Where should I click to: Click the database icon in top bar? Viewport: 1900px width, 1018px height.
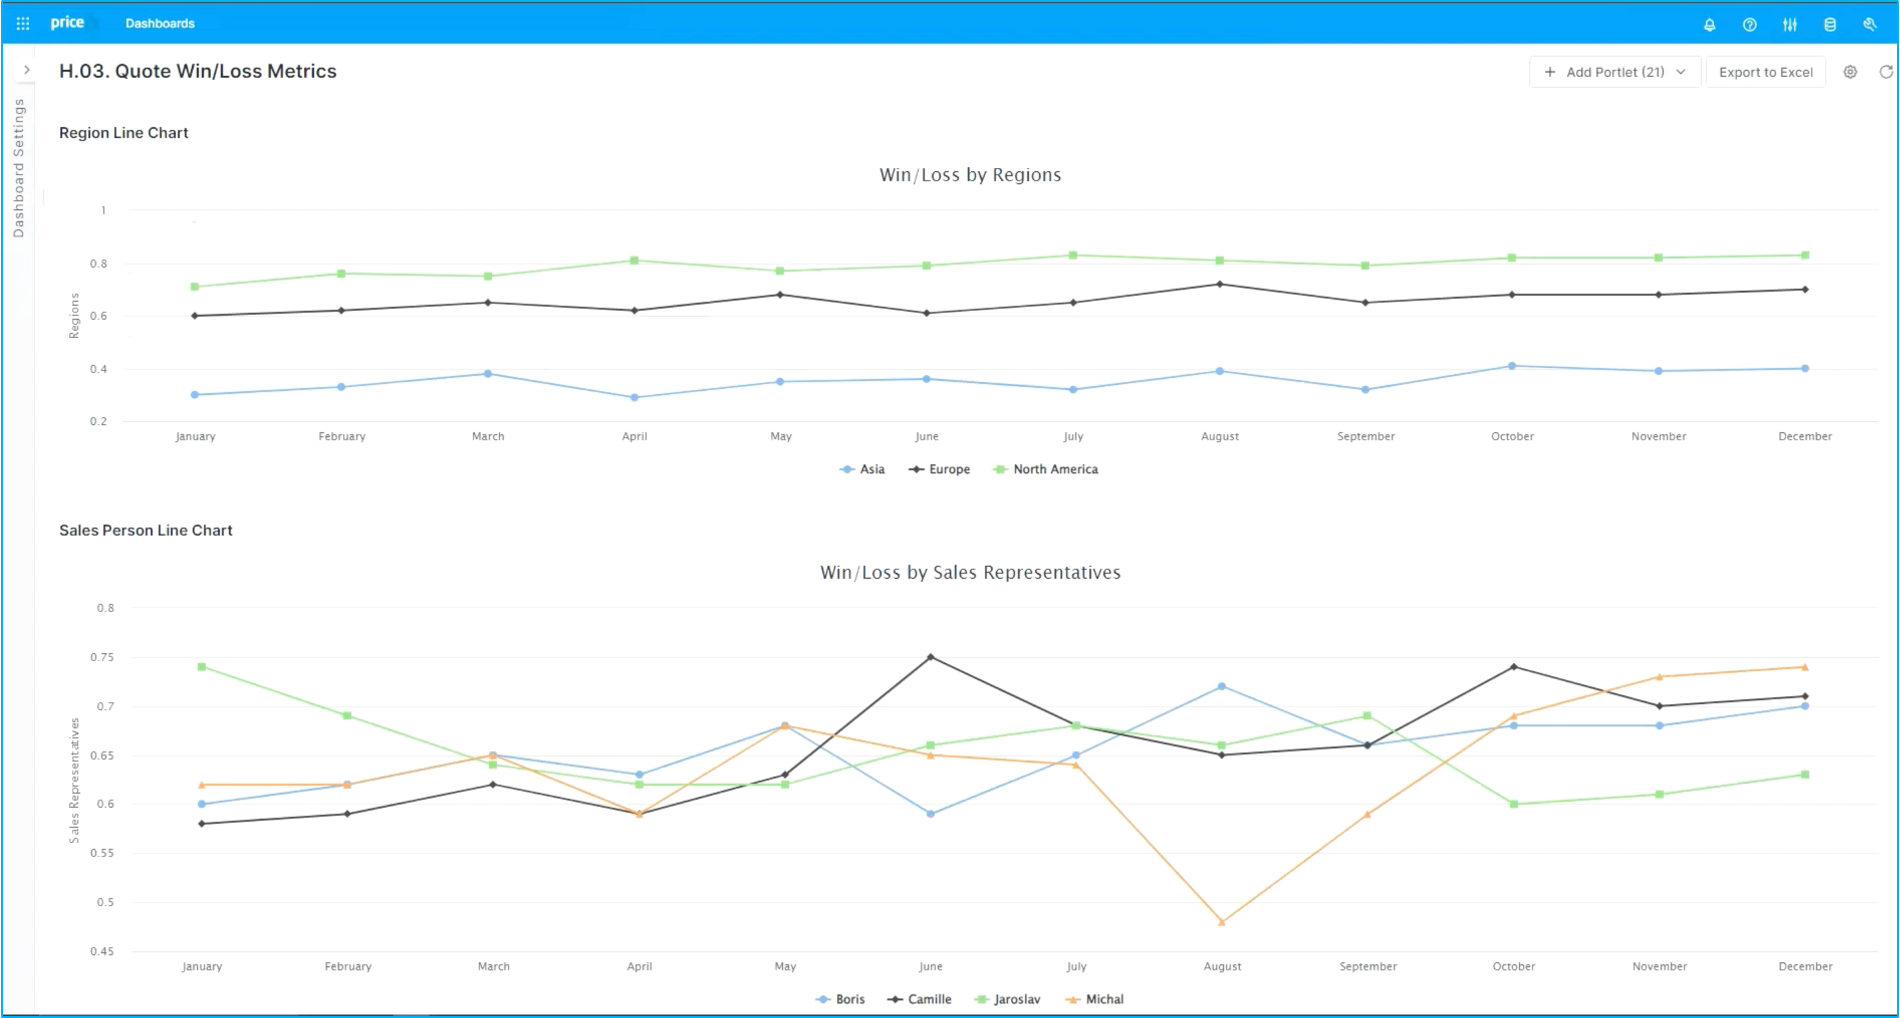click(1830, 24)
